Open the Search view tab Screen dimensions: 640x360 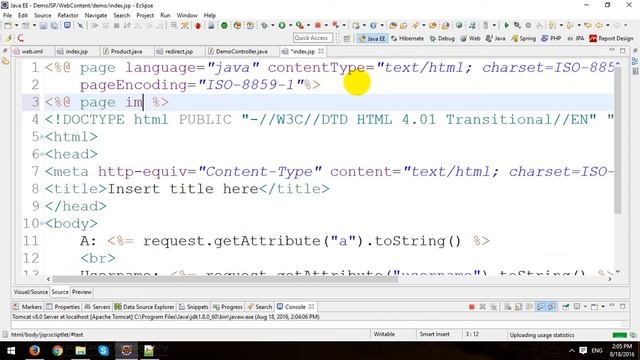point(260,307)
